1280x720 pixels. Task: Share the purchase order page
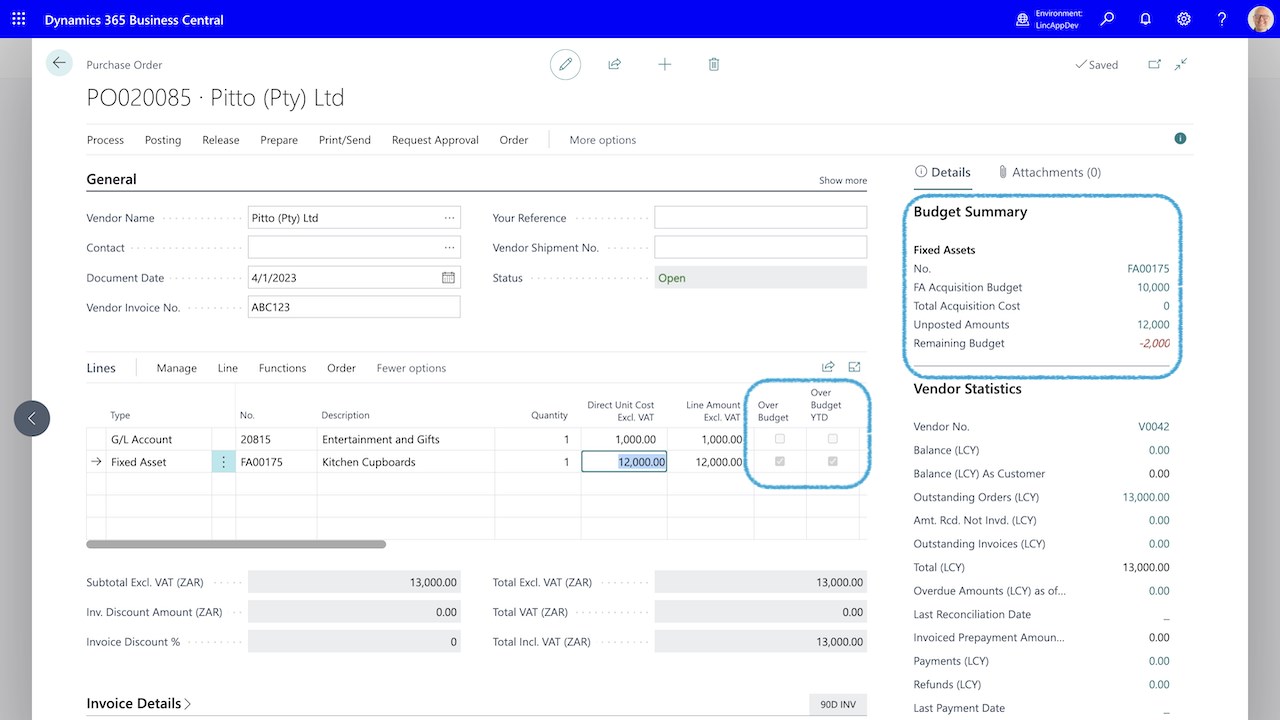pyautogui.click(x=615, y=64)
